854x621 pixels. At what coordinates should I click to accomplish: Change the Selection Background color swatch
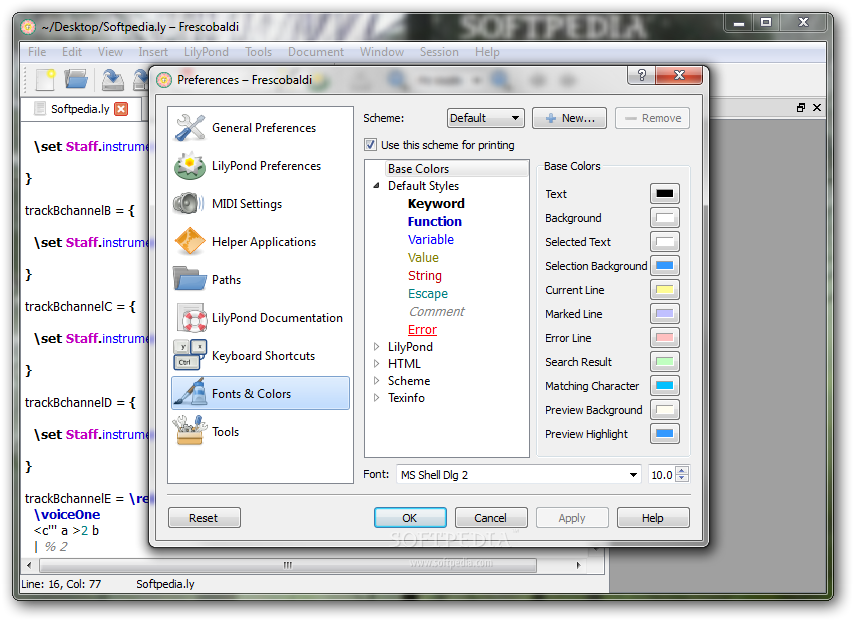pos(664,266)
